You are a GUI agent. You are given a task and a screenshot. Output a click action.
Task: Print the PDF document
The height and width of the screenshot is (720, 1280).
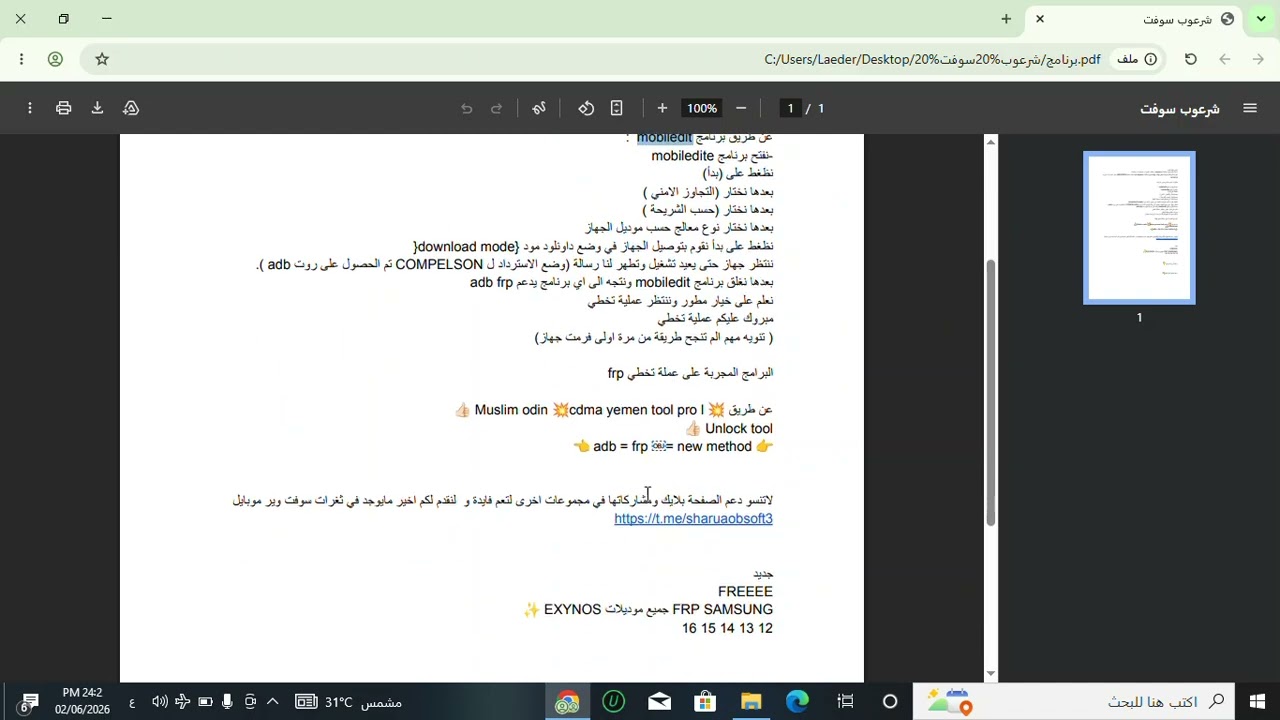click(64, 108)
